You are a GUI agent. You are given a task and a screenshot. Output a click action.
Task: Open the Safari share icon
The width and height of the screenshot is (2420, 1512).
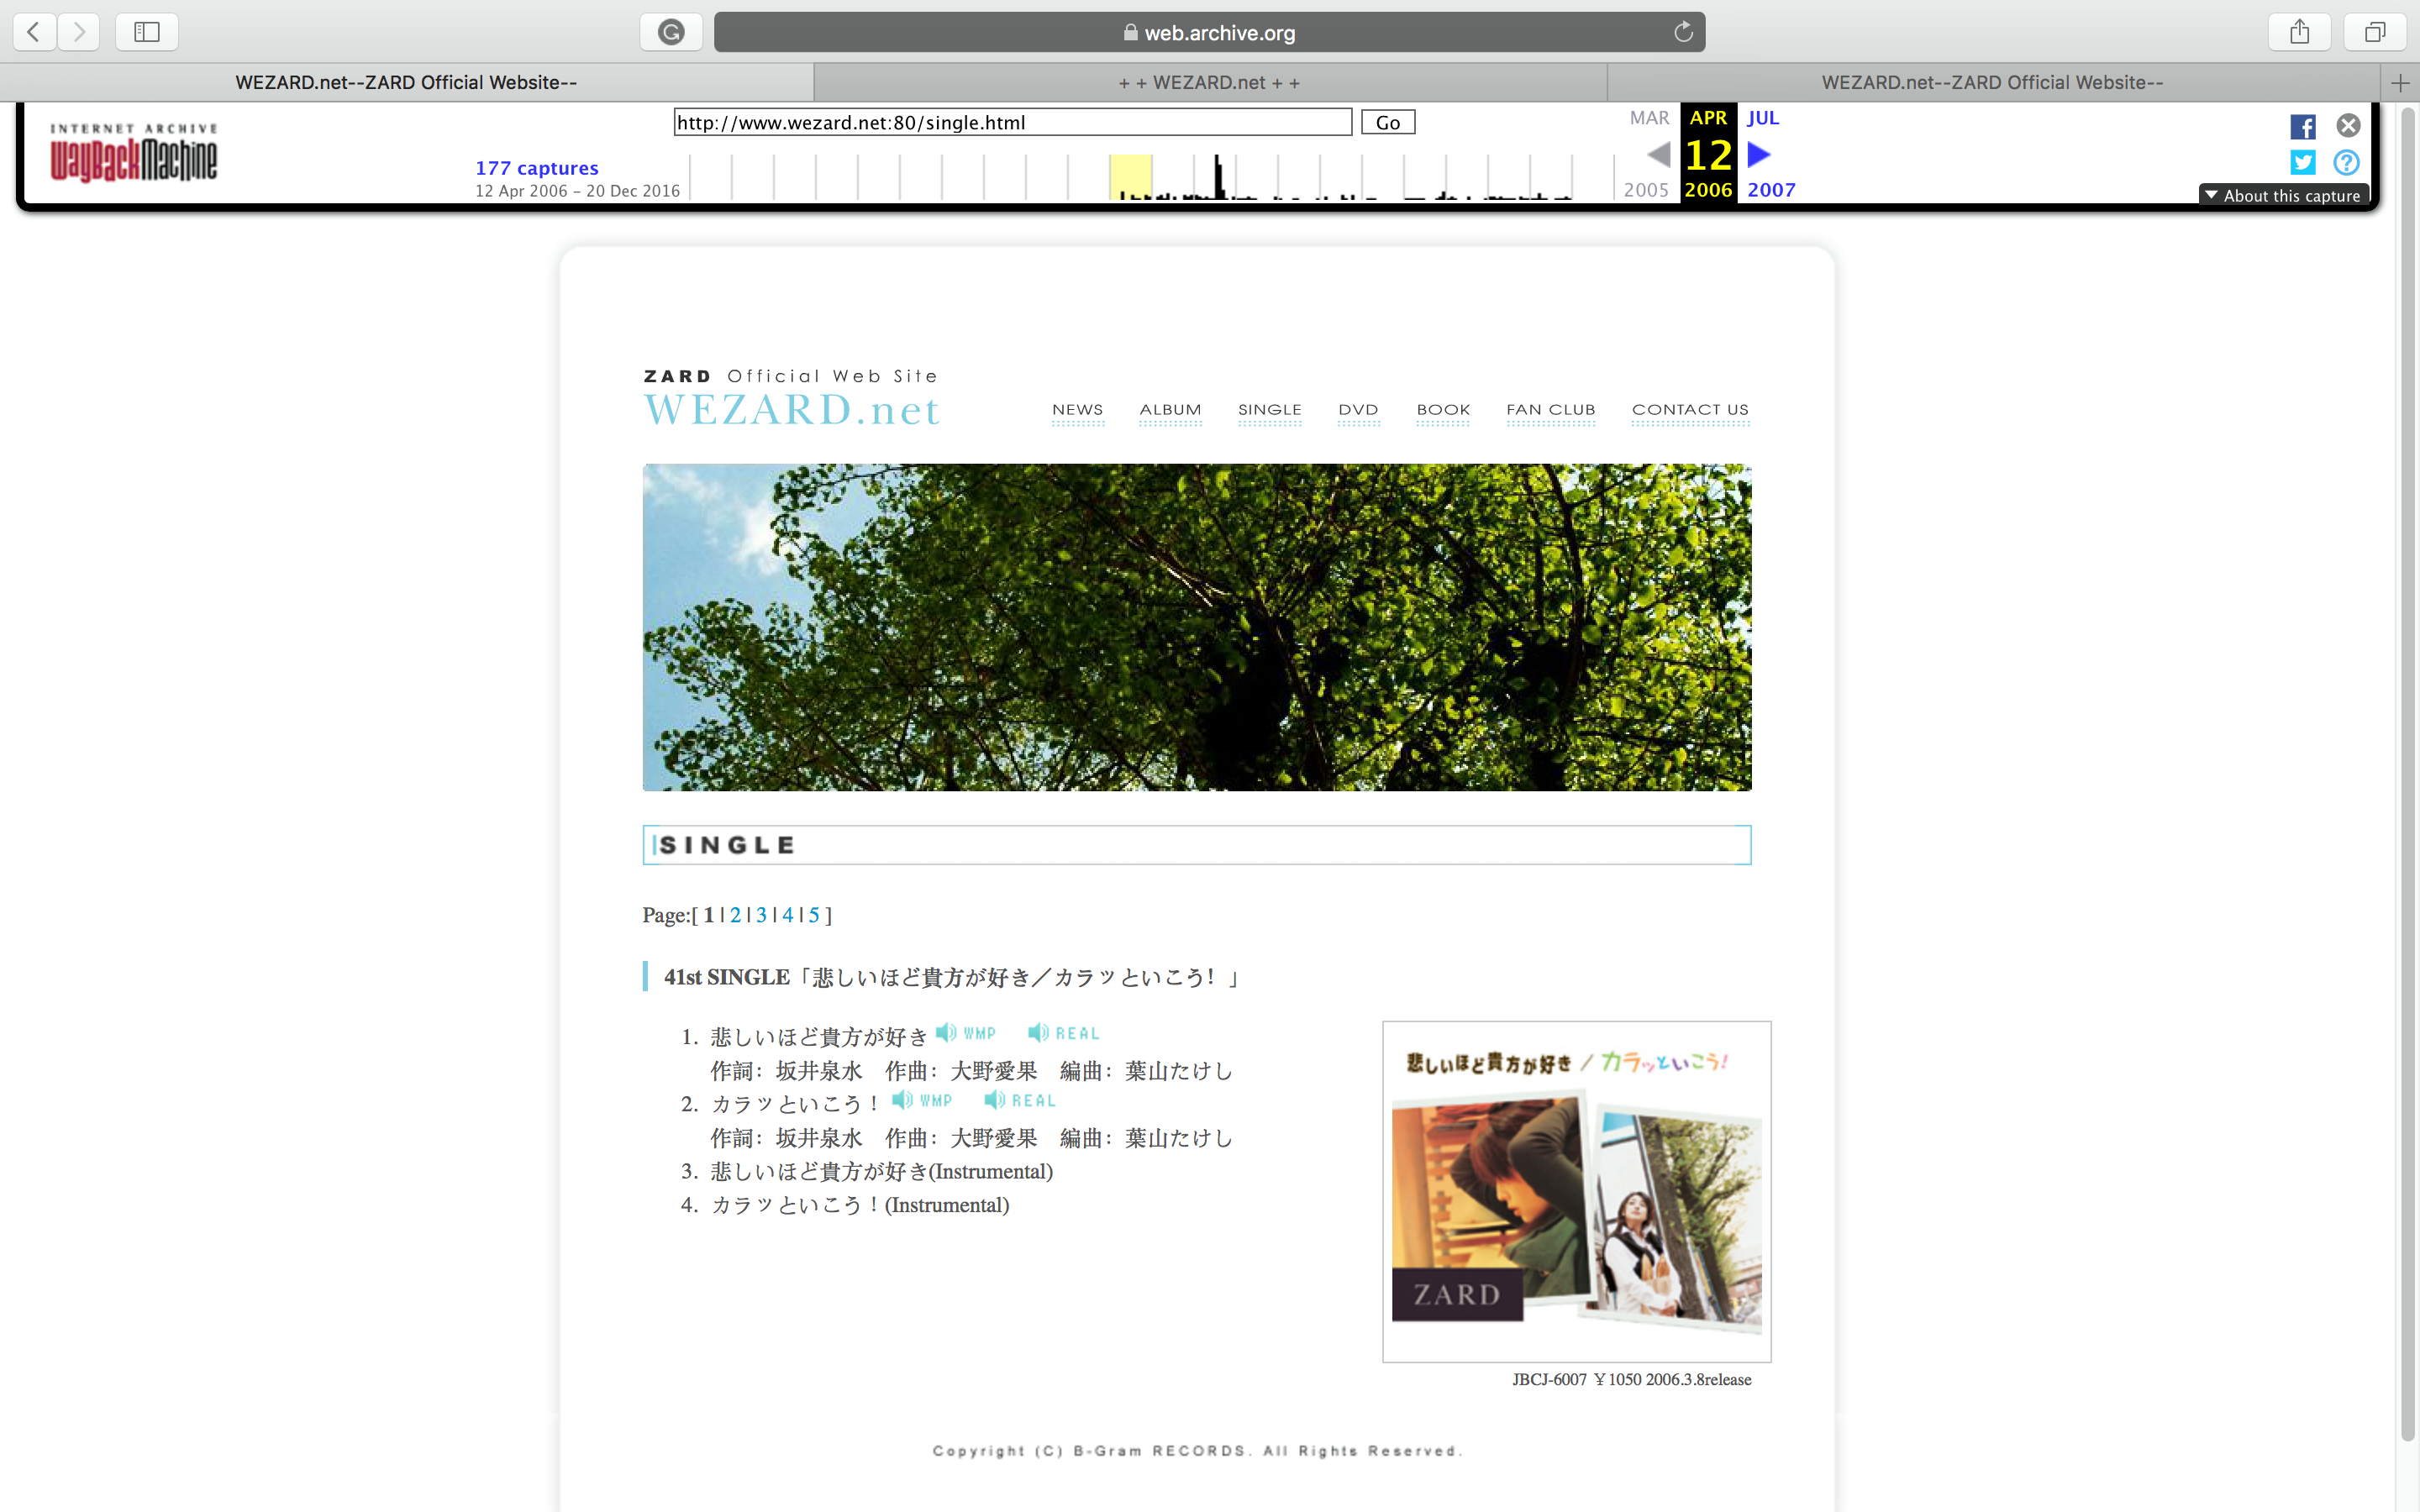(x=2299, y=32)
